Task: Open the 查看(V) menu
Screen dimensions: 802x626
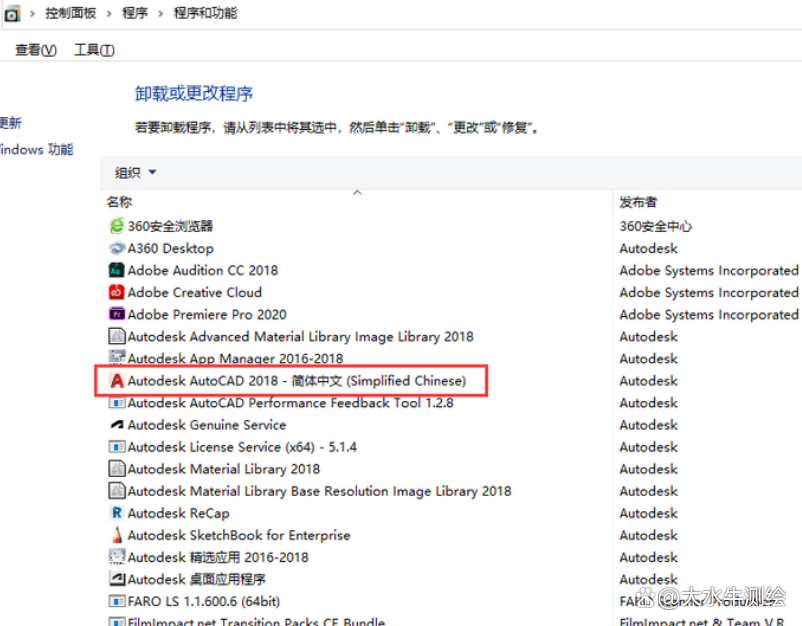Action: [36, 50]
